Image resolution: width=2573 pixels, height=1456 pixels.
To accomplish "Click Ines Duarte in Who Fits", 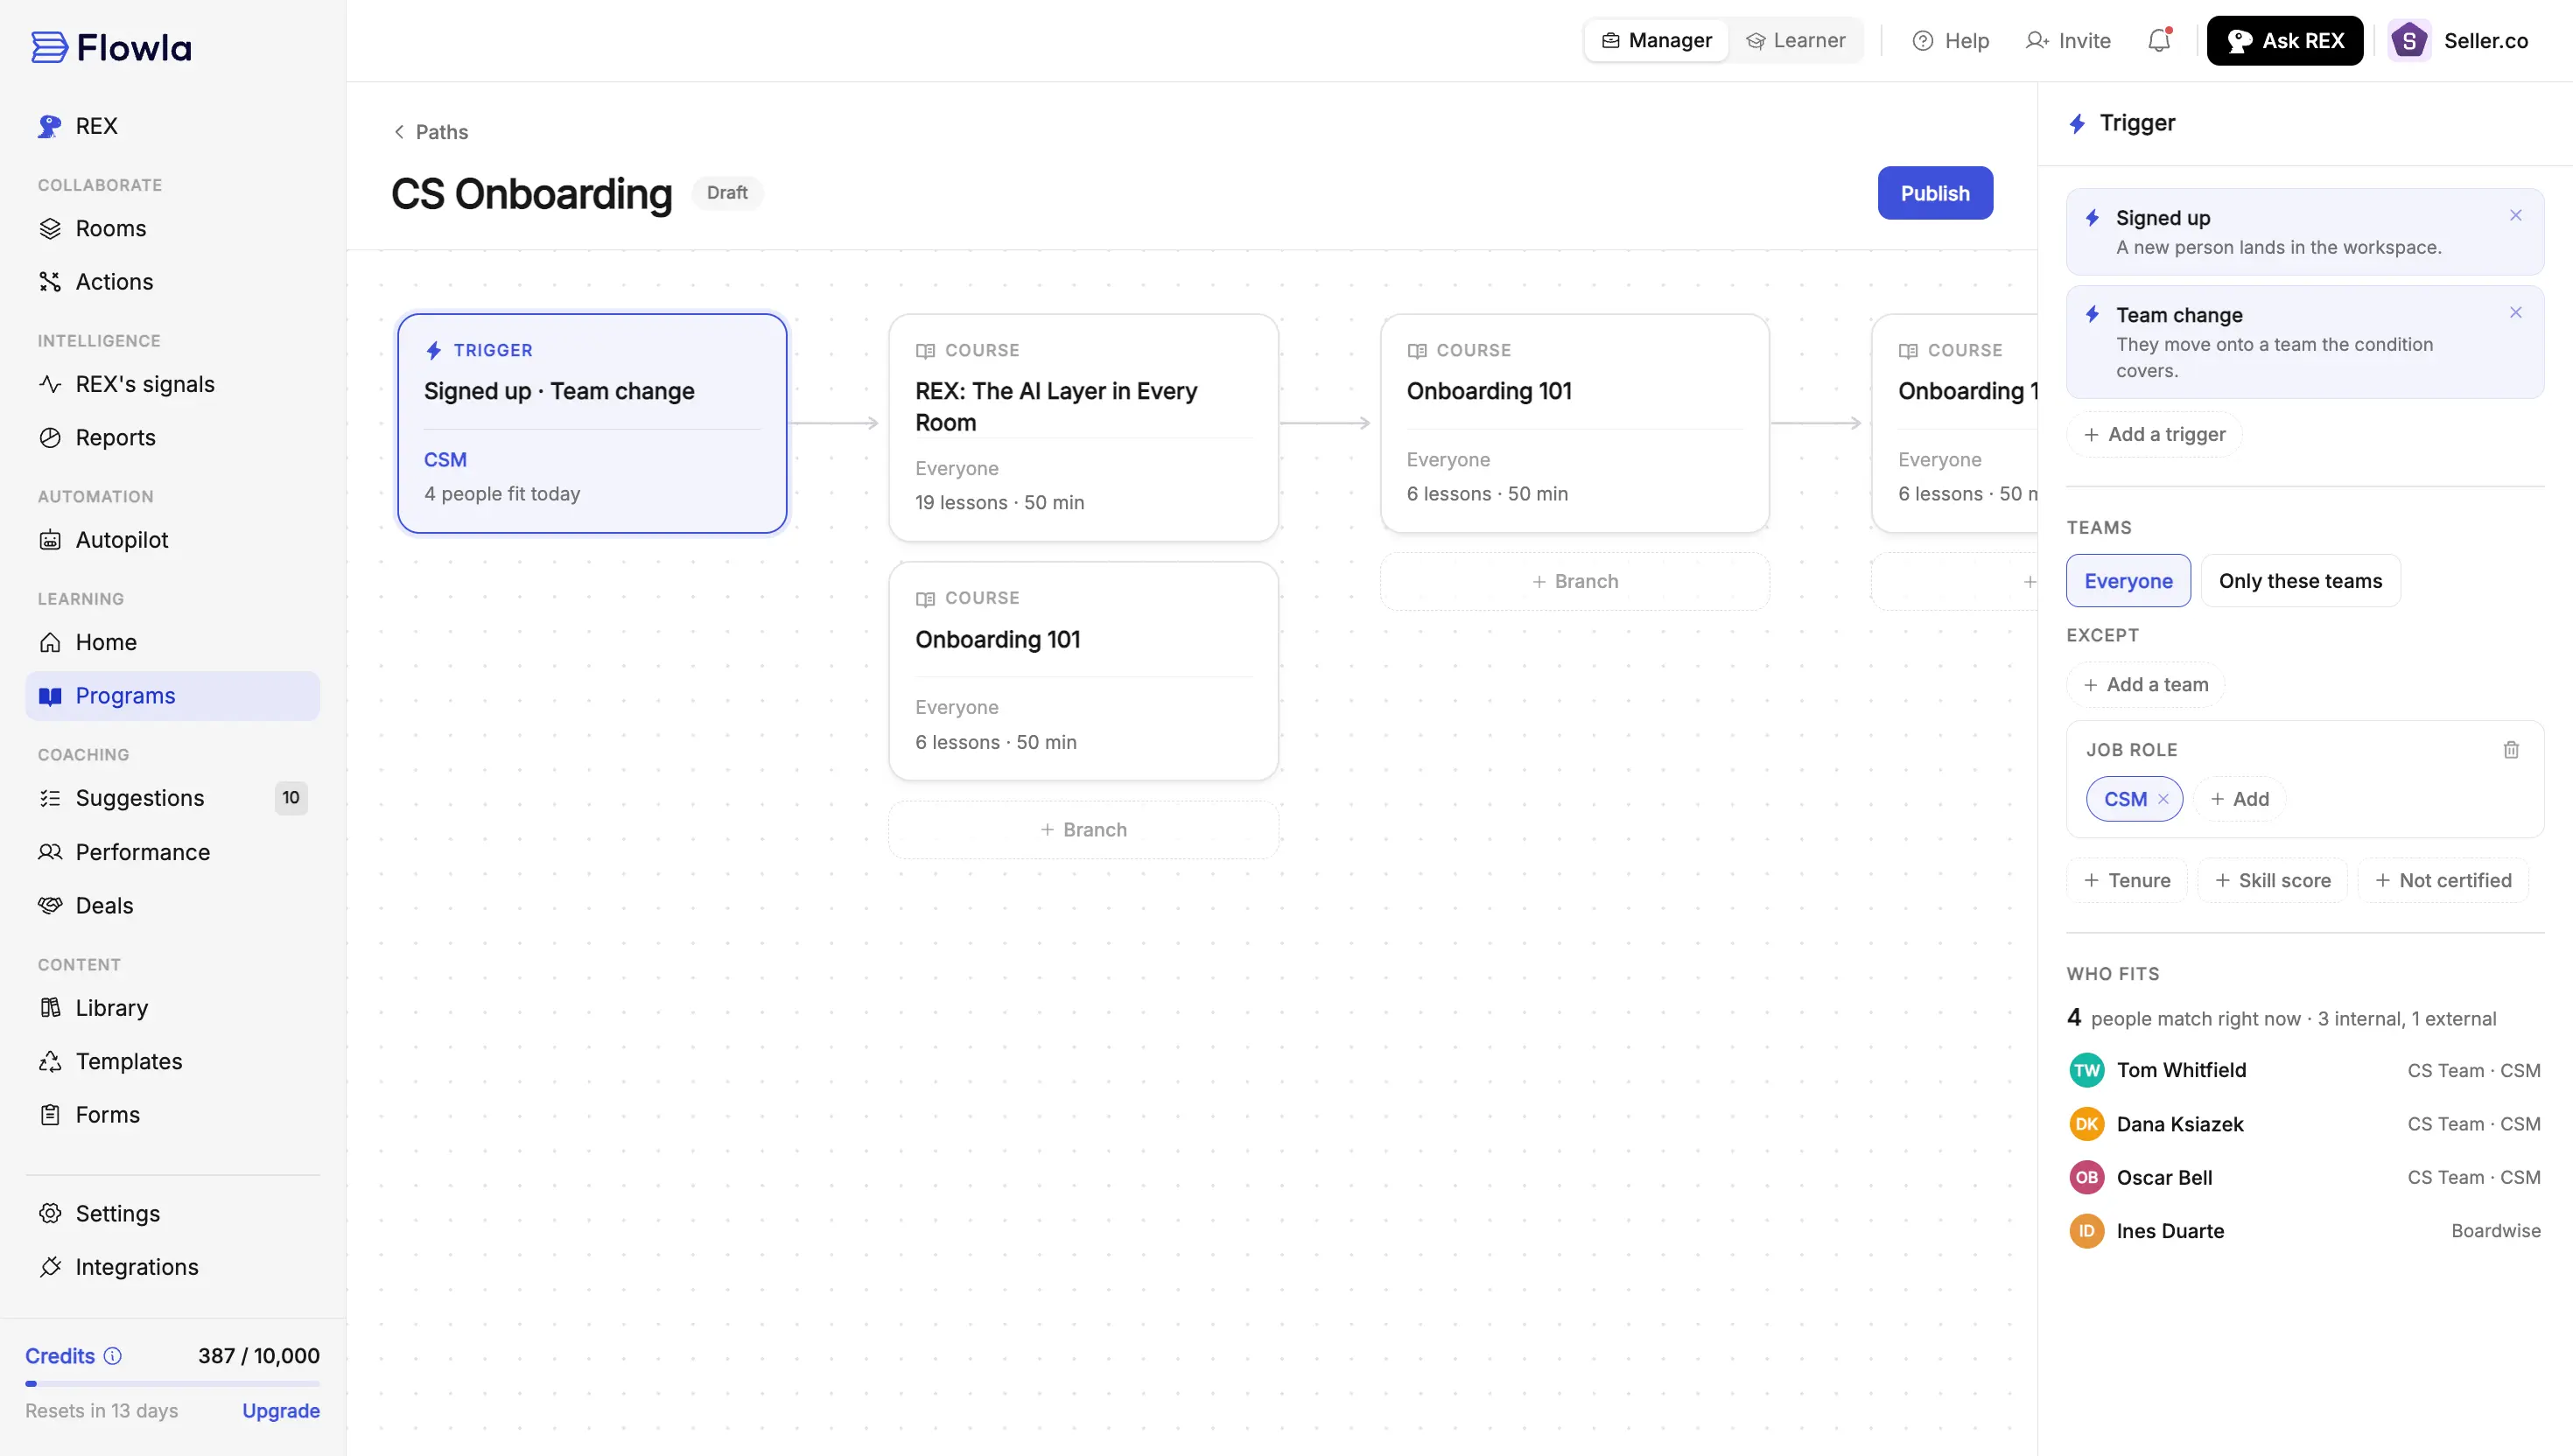I will point(2170,1231).
